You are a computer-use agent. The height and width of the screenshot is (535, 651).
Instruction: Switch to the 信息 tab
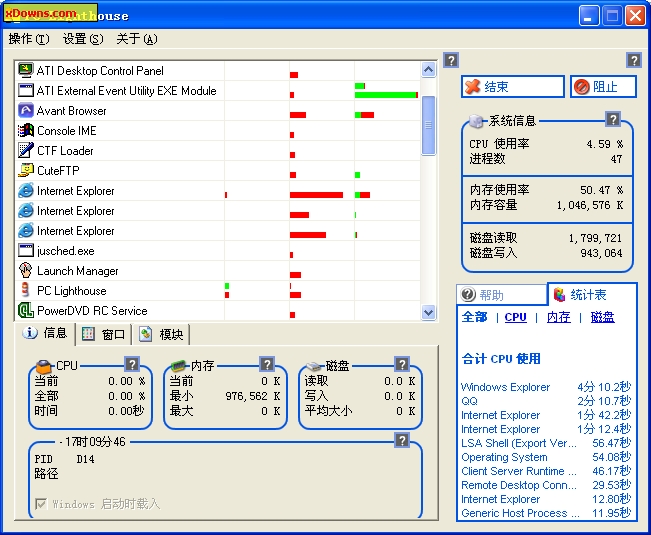(45, 333)
